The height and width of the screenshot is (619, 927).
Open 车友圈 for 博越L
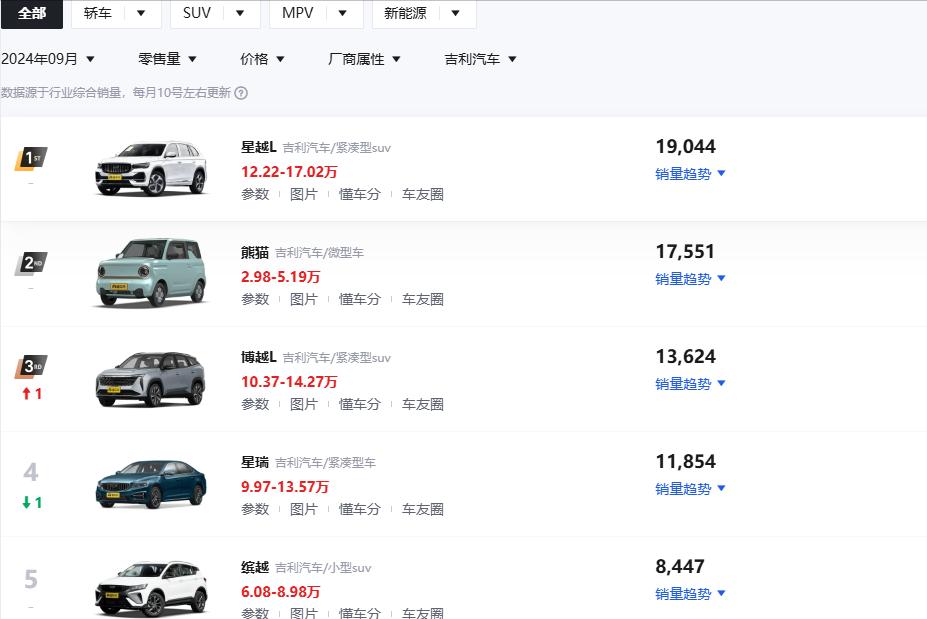pyautogui.click(x=423, y=404)
